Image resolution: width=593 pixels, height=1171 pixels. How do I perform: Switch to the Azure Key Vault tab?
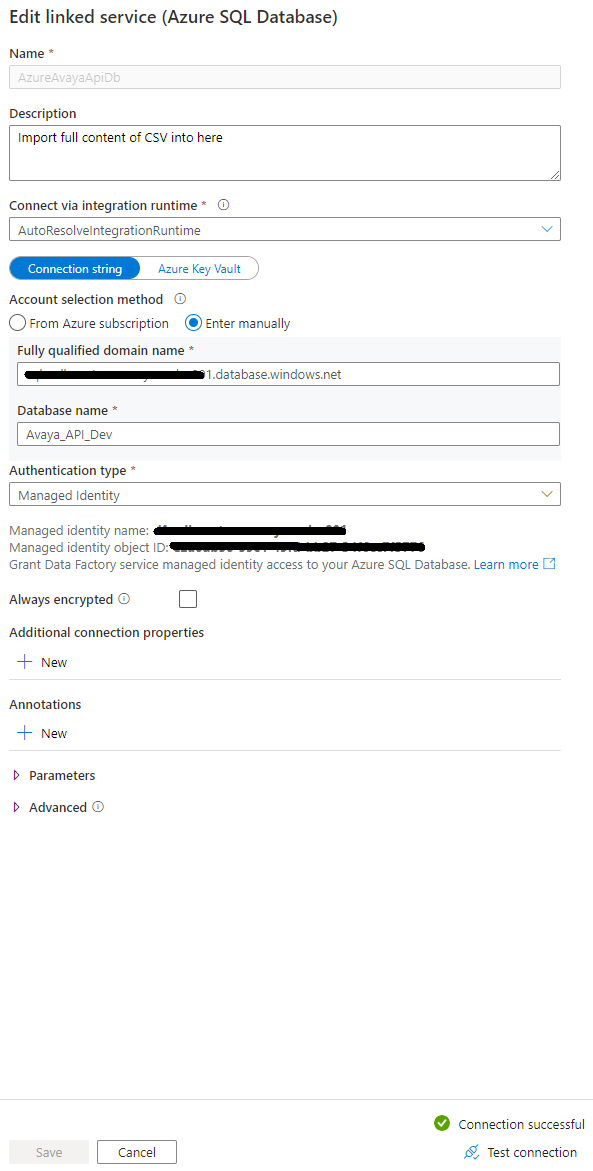(x=197, y=268)
